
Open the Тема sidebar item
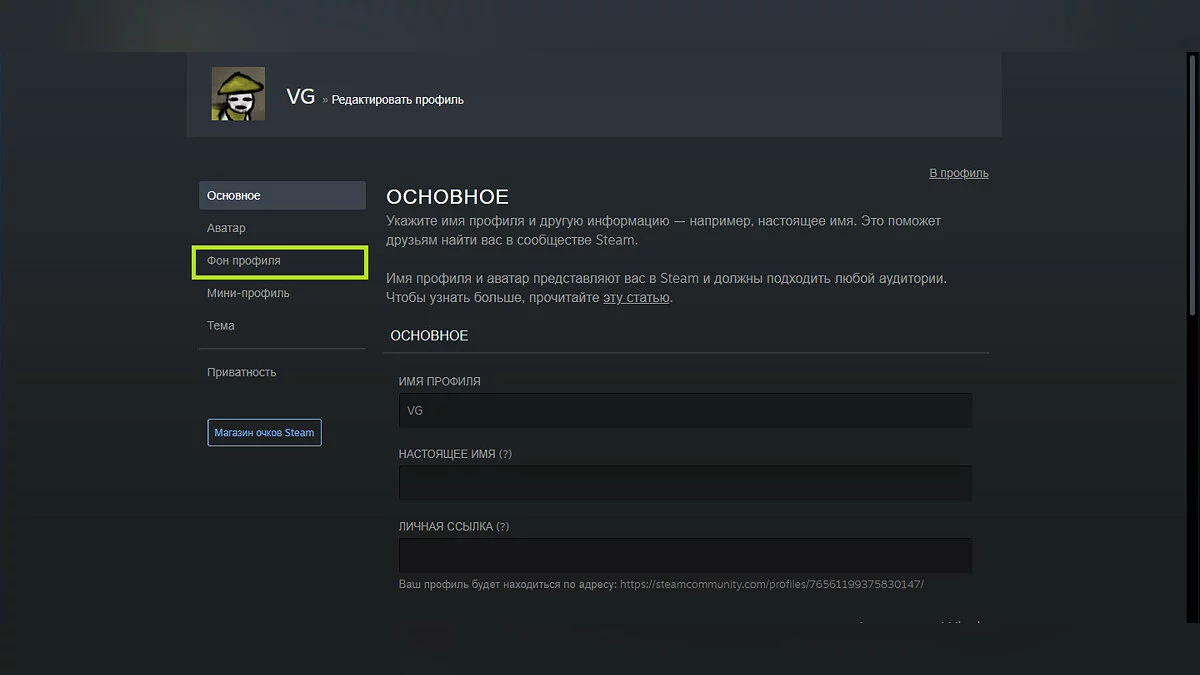(221, 326)
